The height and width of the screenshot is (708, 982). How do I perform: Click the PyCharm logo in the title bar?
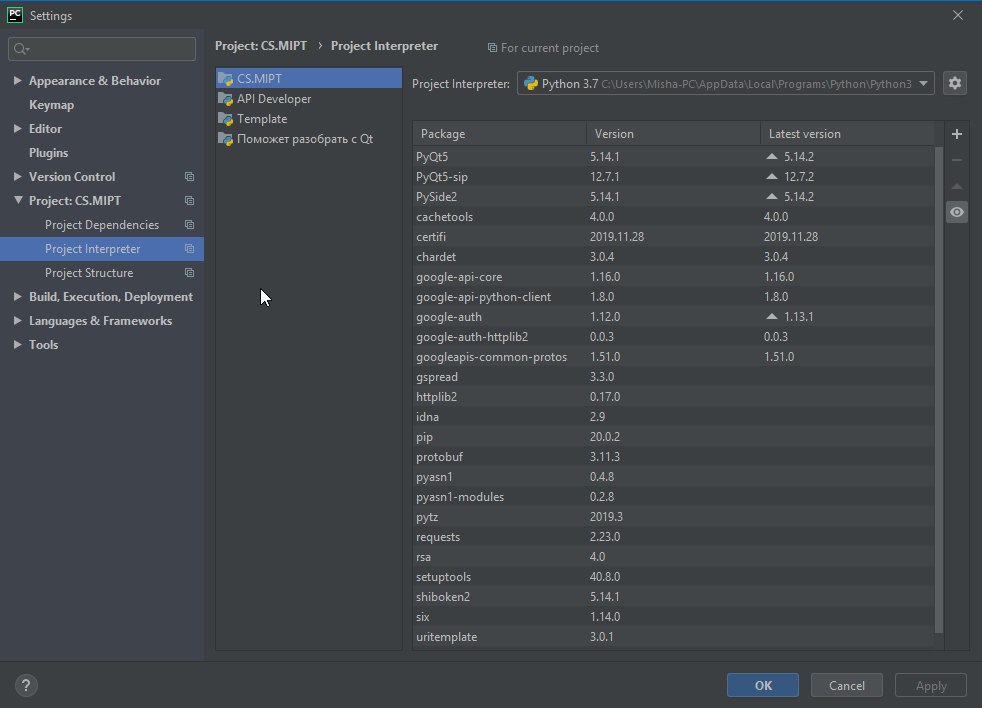[14, 15]
